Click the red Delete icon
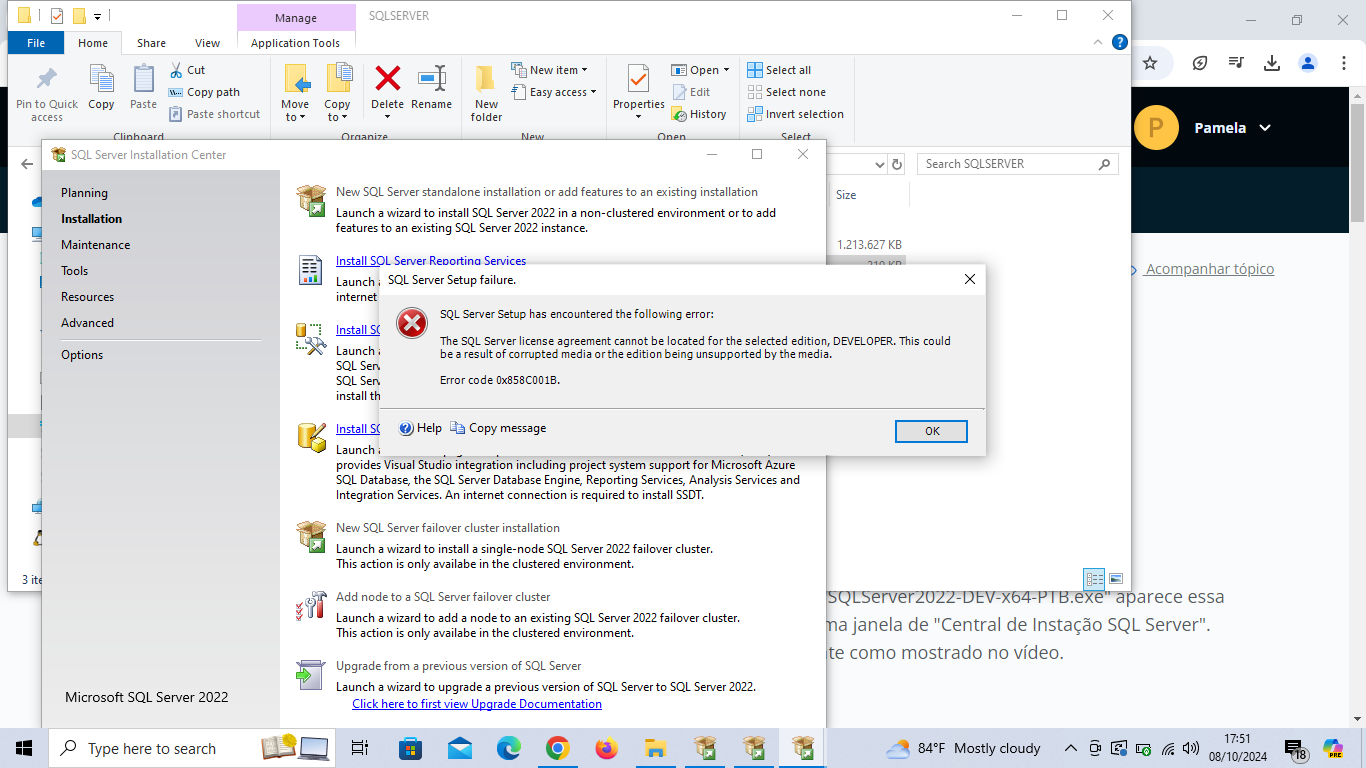The image size is (1366, 768). 387,78
